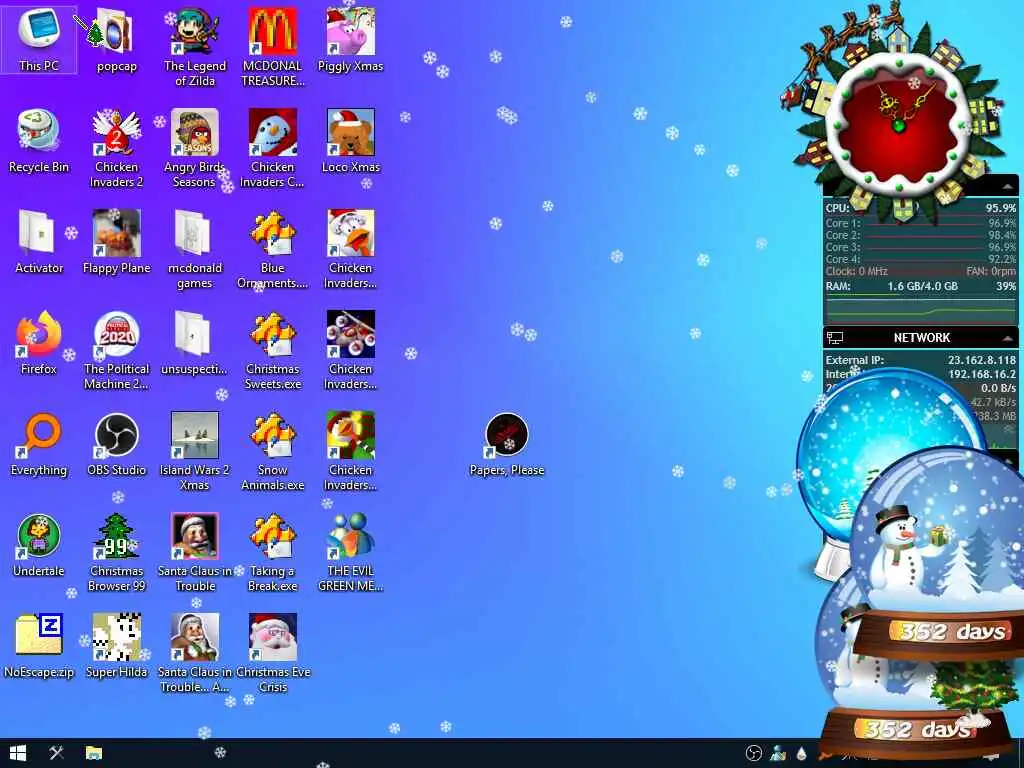Launch The Political Machine 2020
1024x768 pixels.
click(x=116, y=349)
